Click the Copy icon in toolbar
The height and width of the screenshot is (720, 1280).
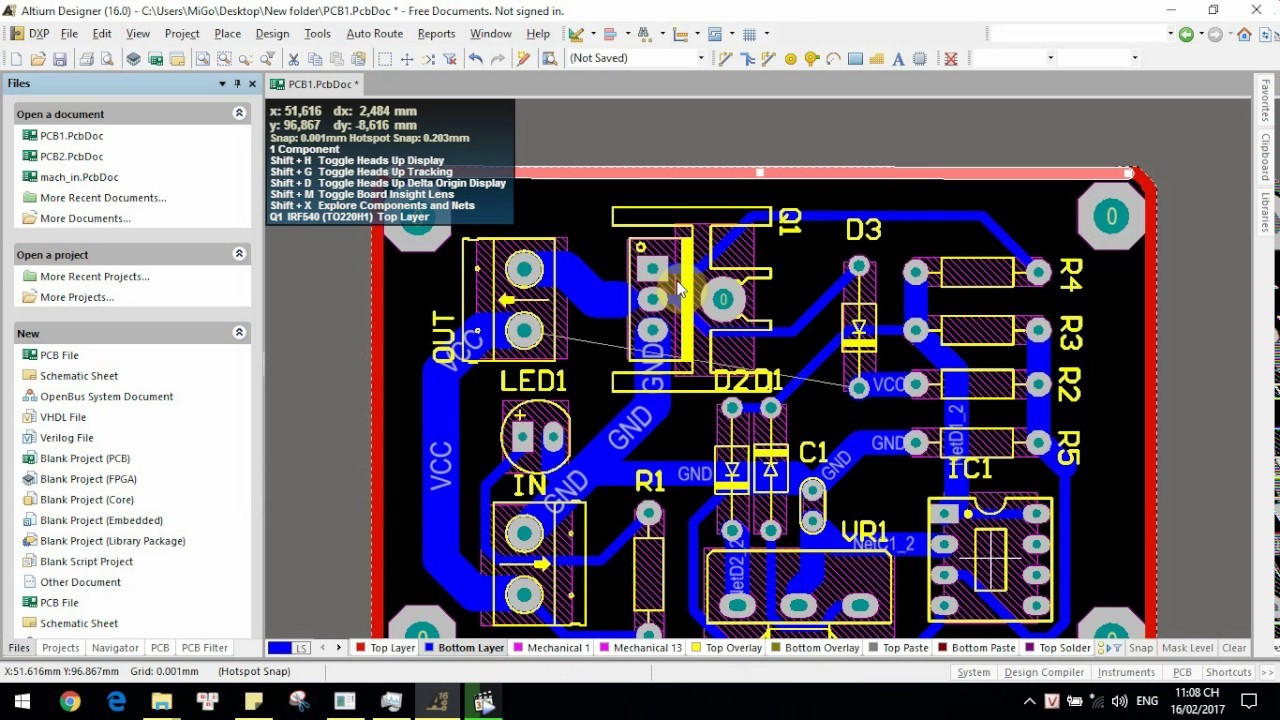click(x=315, y=59)
